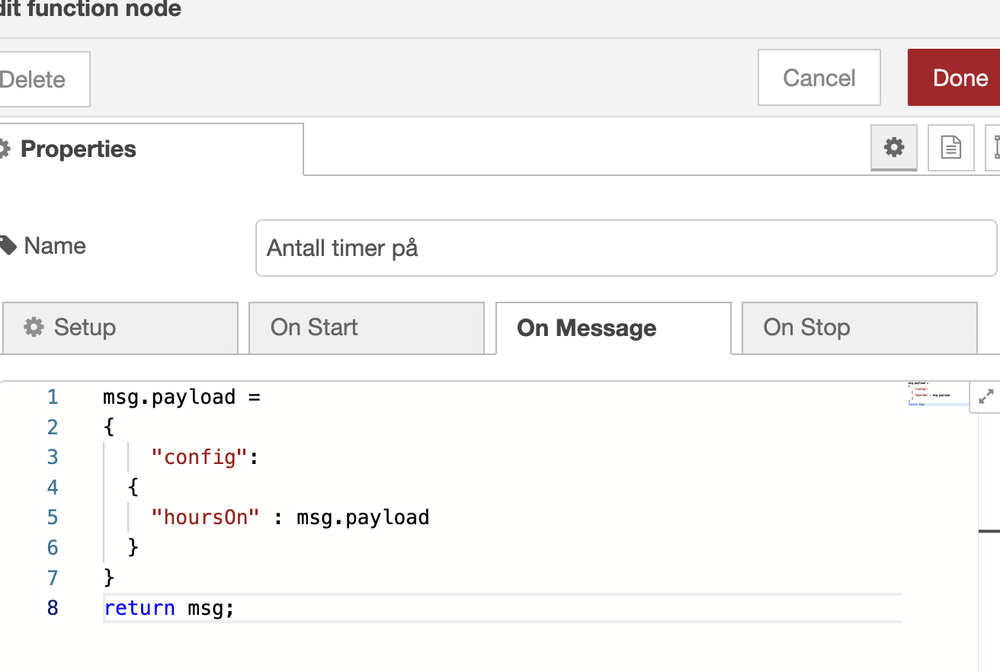Click the "config" key in code

200,457
